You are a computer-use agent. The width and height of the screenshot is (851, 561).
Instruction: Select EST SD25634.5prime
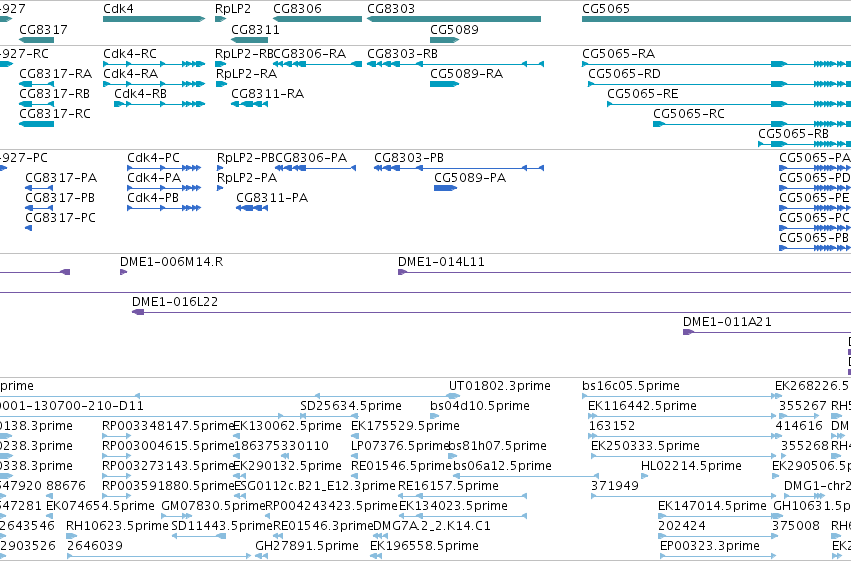point(351,406)
